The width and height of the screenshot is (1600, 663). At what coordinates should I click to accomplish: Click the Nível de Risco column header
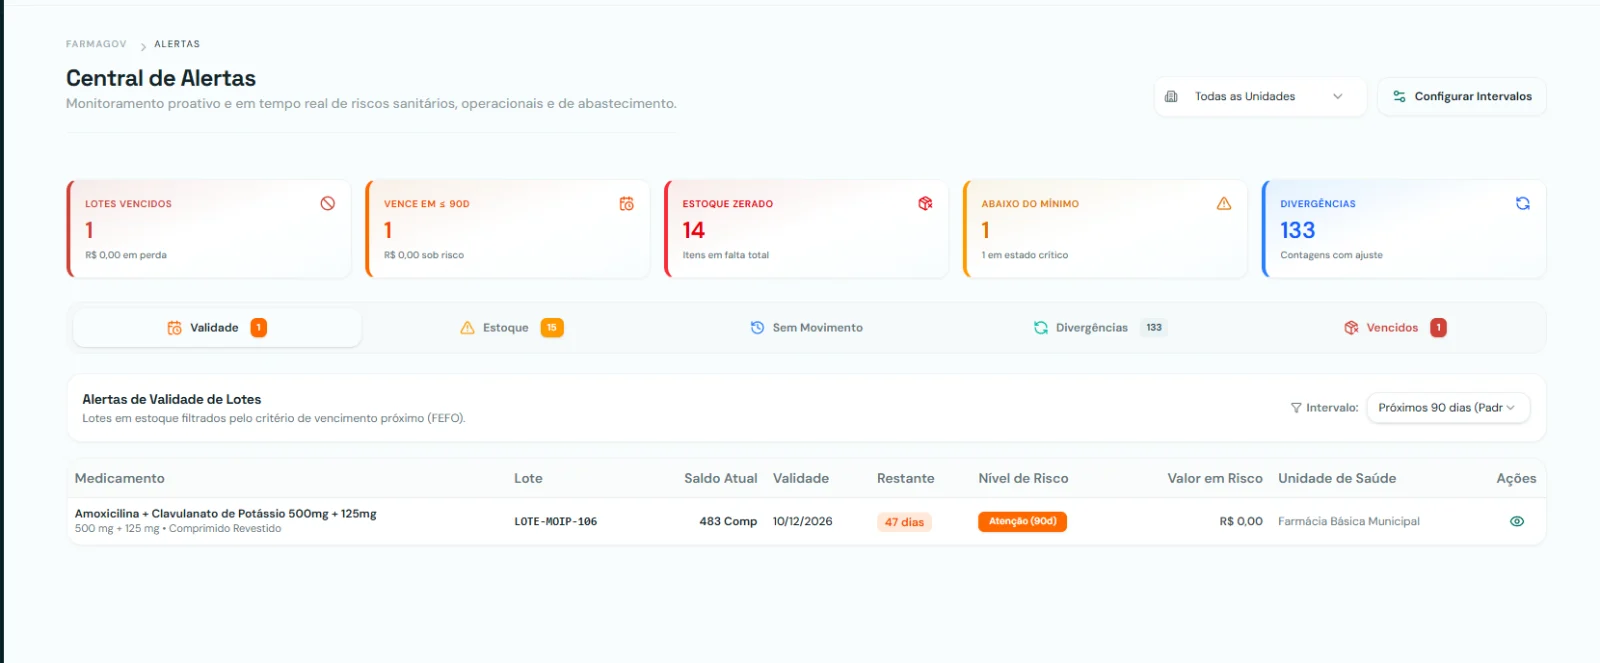1023,479
